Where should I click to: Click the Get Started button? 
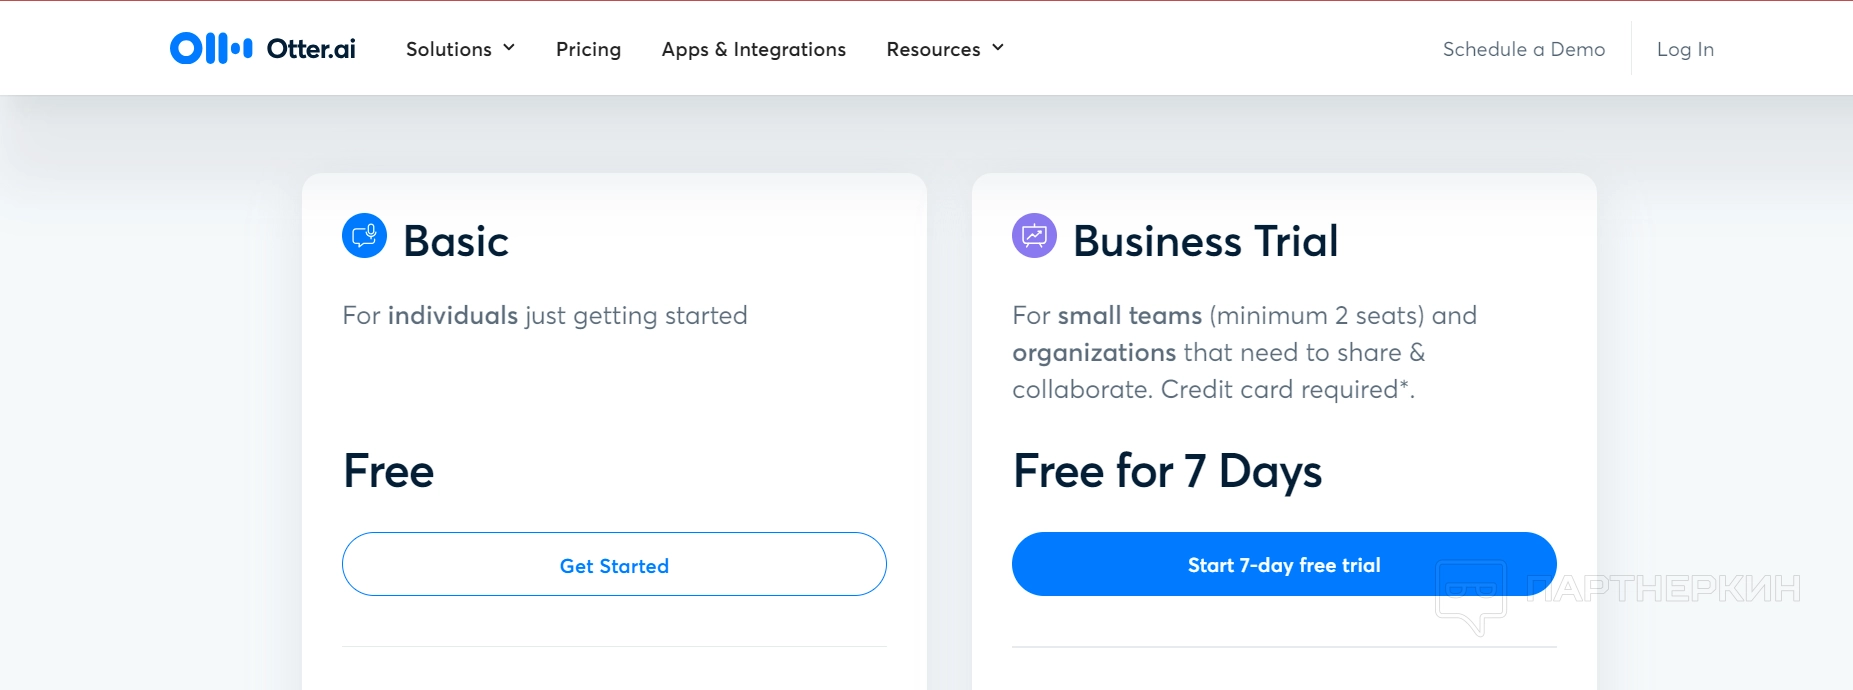[614, 564]
